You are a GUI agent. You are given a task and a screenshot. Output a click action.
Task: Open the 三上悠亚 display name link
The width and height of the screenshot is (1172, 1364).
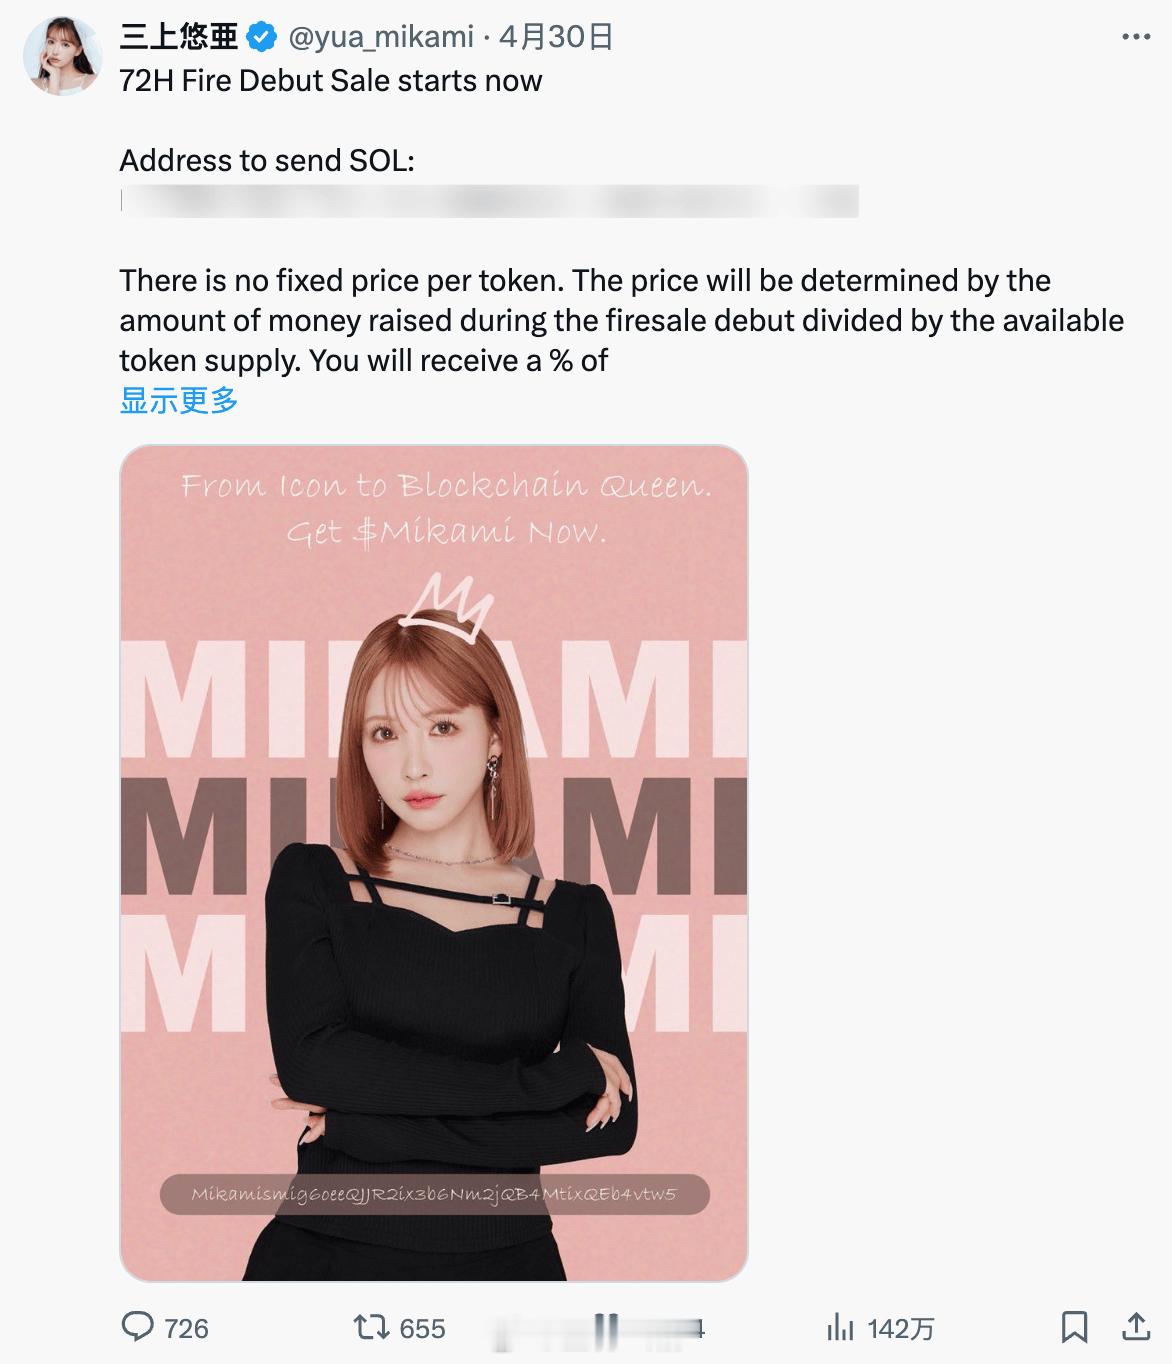pos(179,37)
